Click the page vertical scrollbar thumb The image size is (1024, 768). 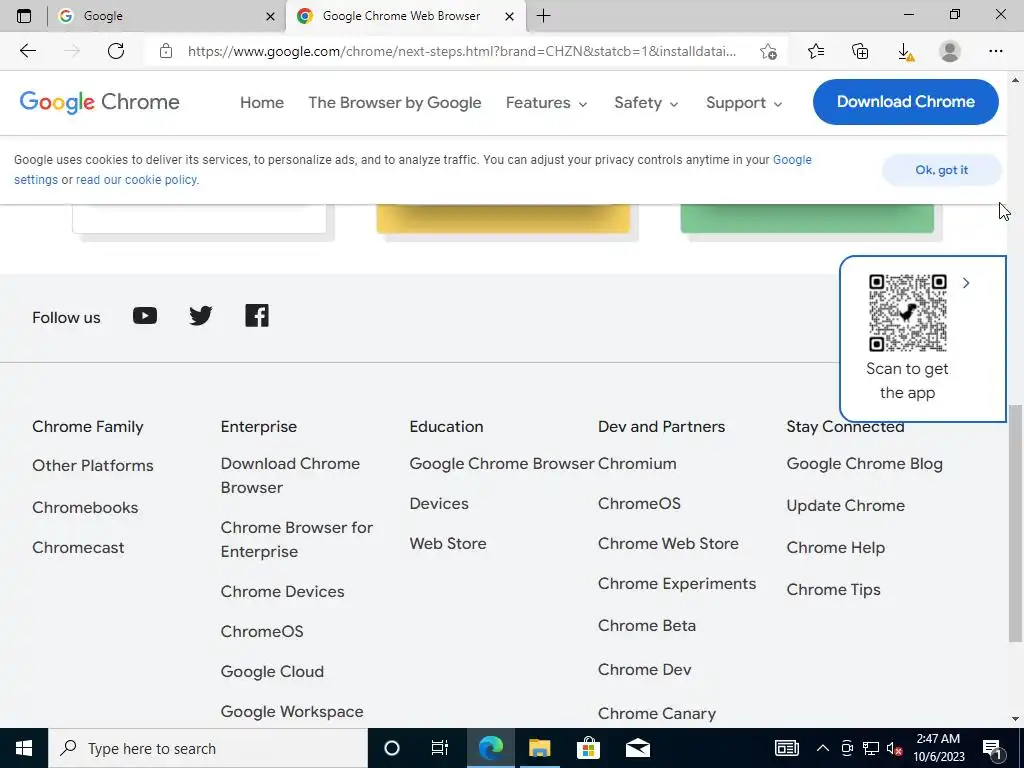click(1015, 523)
